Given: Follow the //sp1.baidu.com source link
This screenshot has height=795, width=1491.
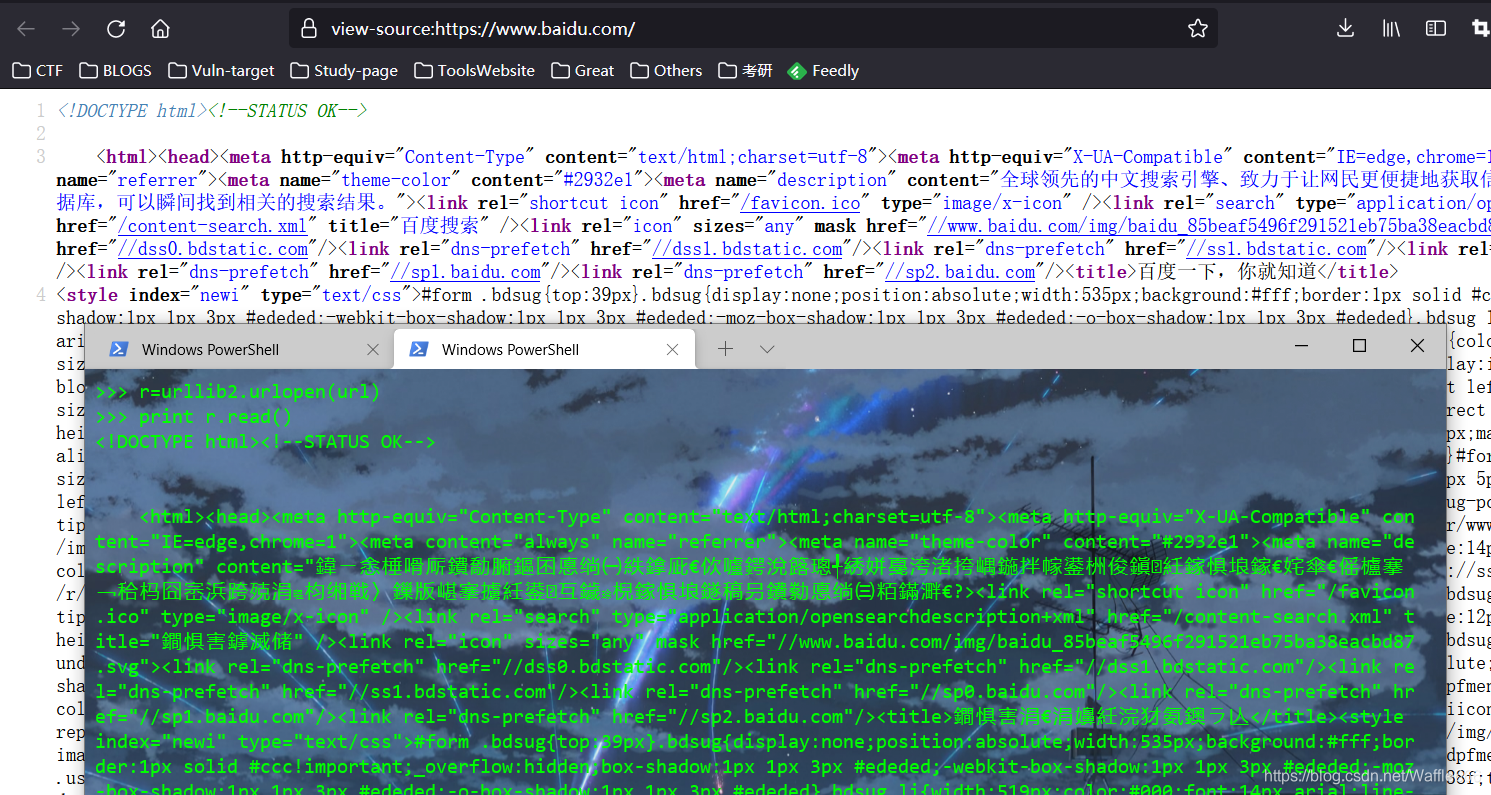Looking at the screenshot, I should coord(465,272).
